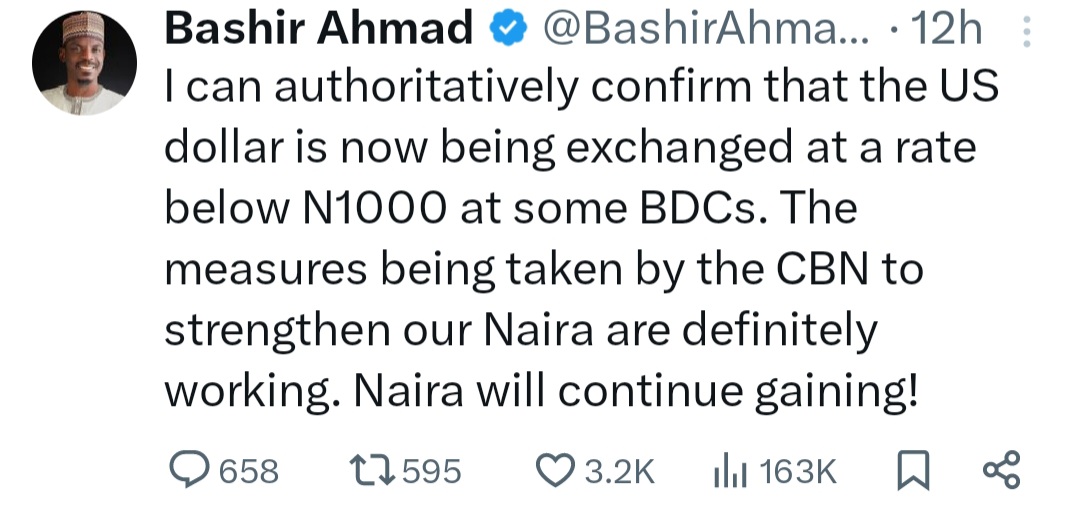Click the 3.2K likes count
This screenshot has width=1080, height=517.
coord(619,471)
